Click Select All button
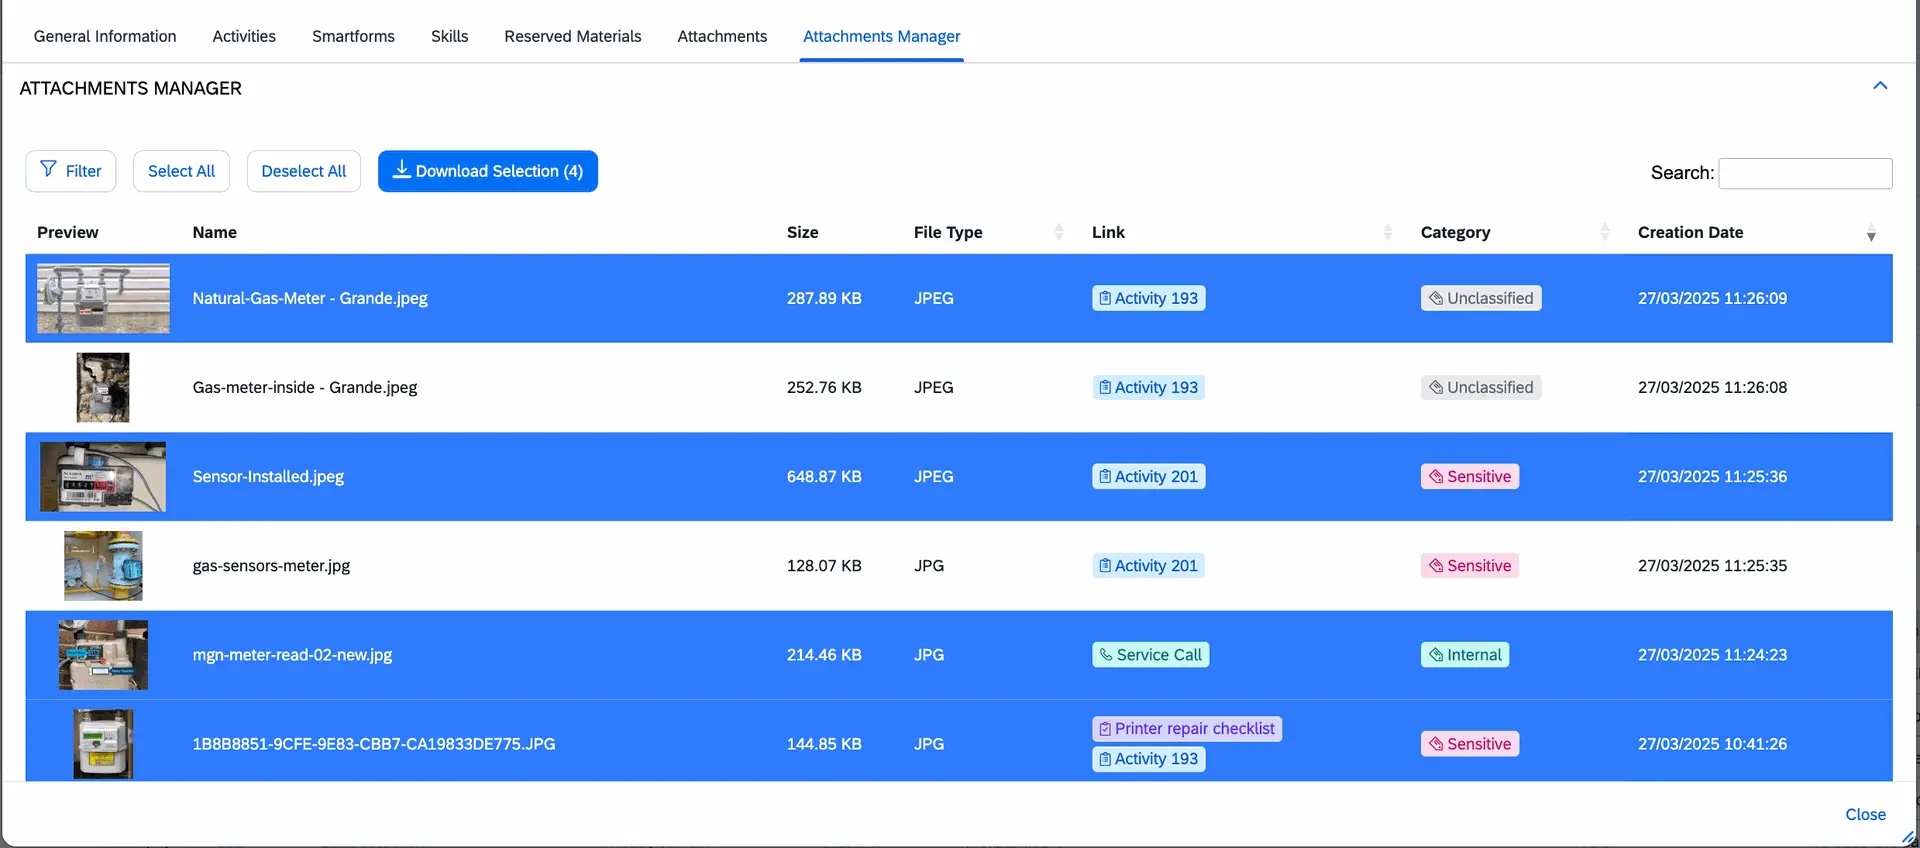This screenshot has width=1920, height=848. [x=181, y=171]
